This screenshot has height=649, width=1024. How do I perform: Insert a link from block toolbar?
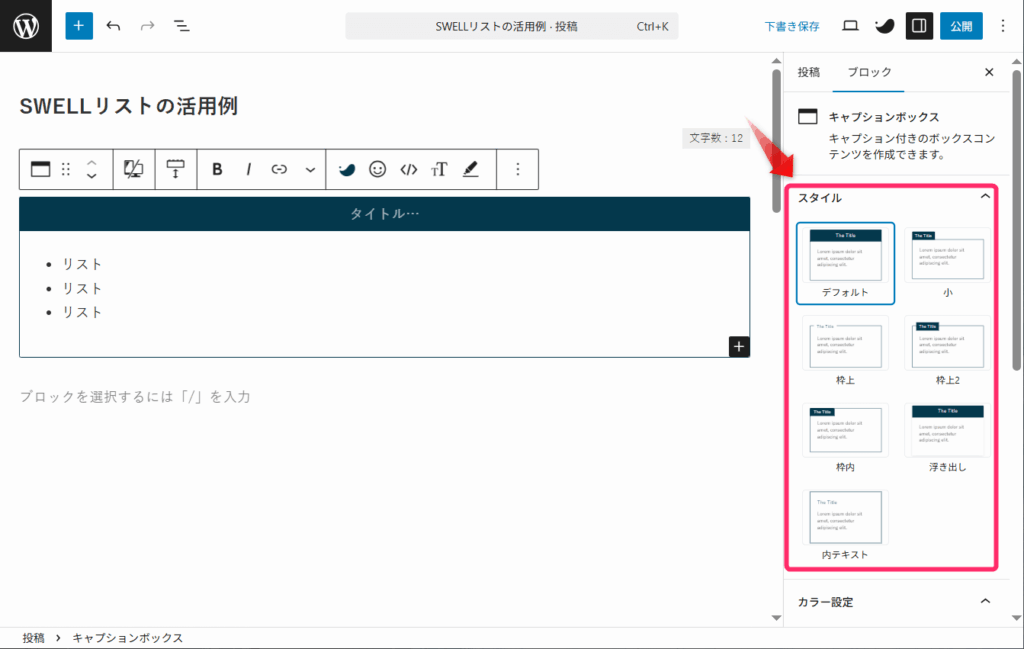pos(279,169)
